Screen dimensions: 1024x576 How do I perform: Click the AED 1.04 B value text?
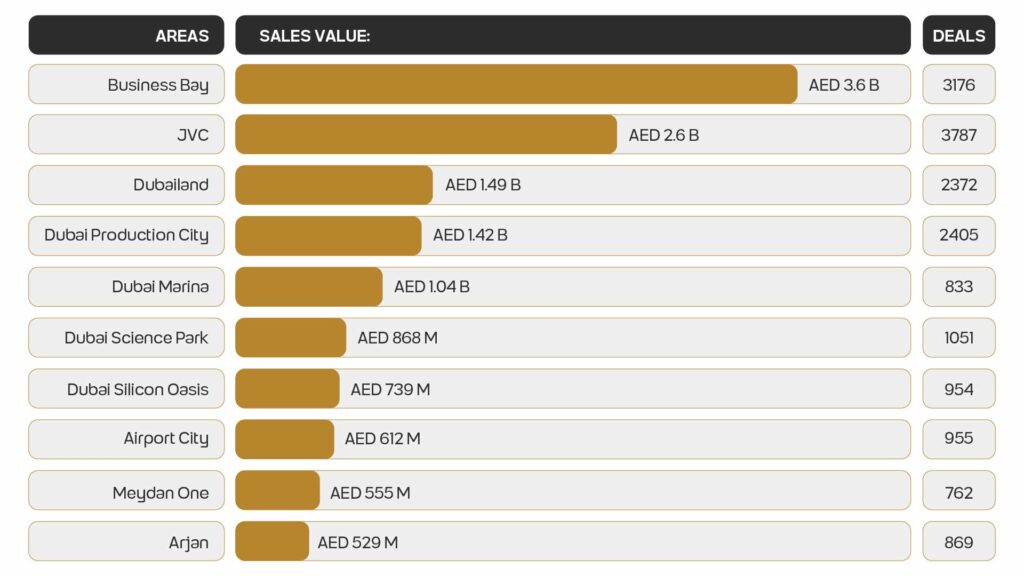click(x=431, y=287)
